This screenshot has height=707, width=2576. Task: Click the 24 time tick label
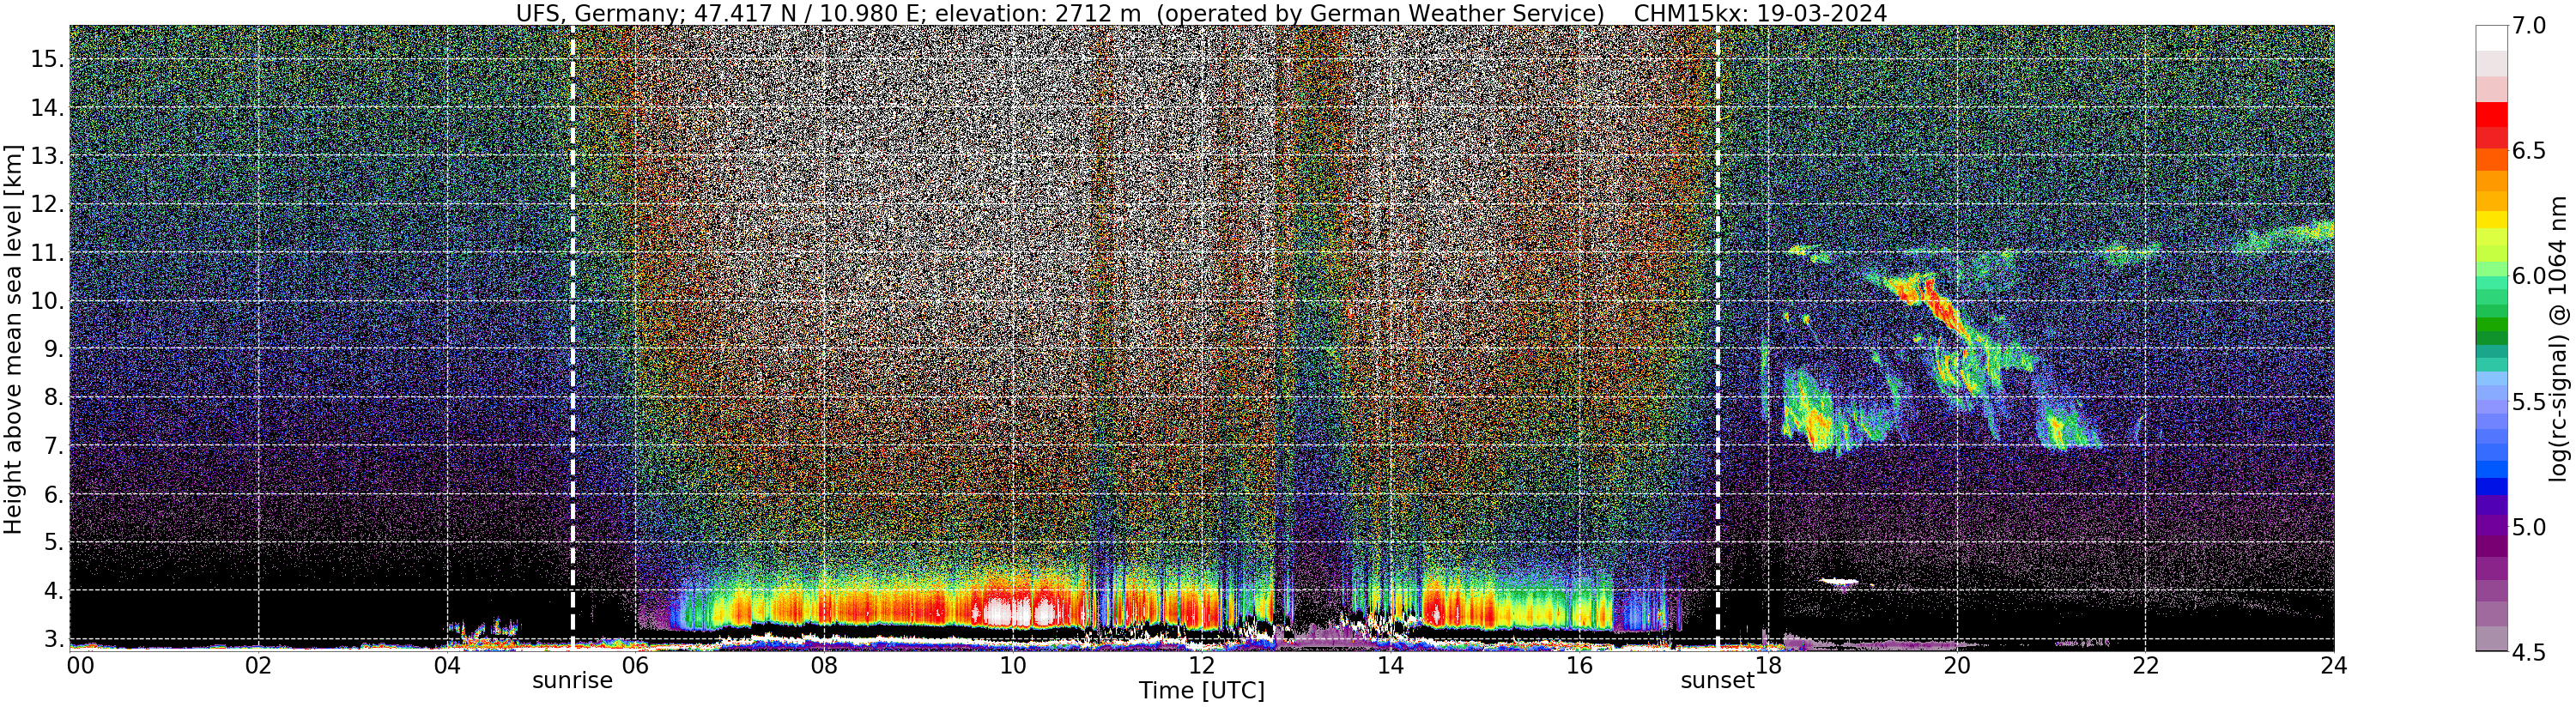coord(2333,664)
